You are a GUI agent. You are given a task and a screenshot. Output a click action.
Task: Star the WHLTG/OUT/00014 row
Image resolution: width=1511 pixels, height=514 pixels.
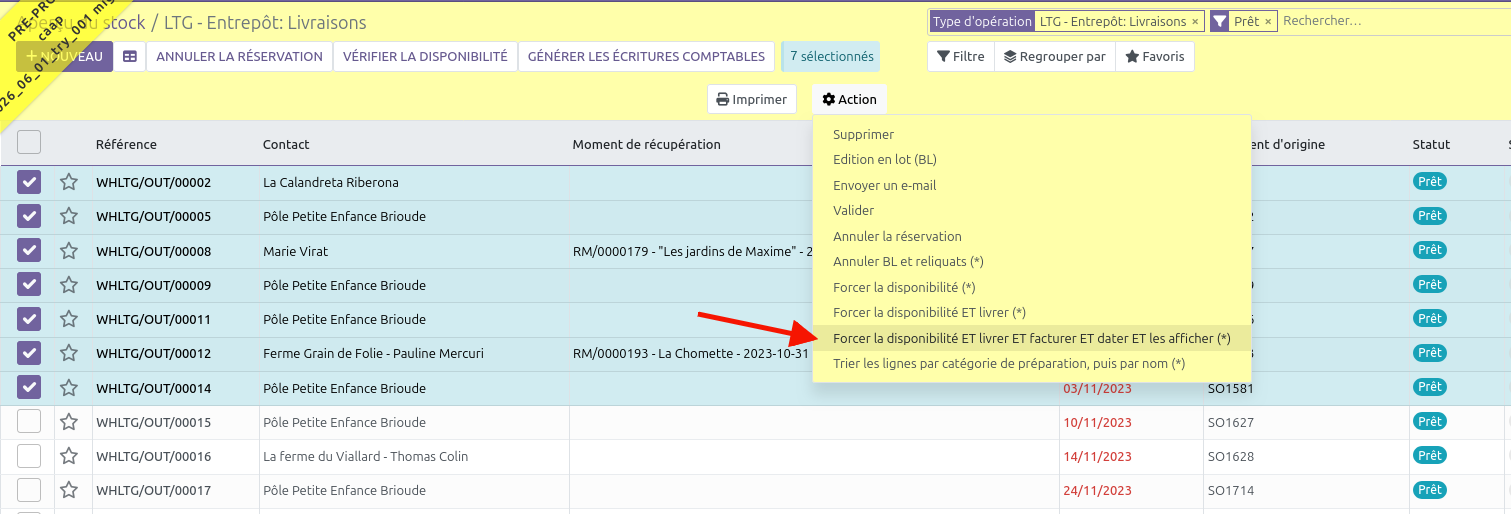tap(69, 388)
